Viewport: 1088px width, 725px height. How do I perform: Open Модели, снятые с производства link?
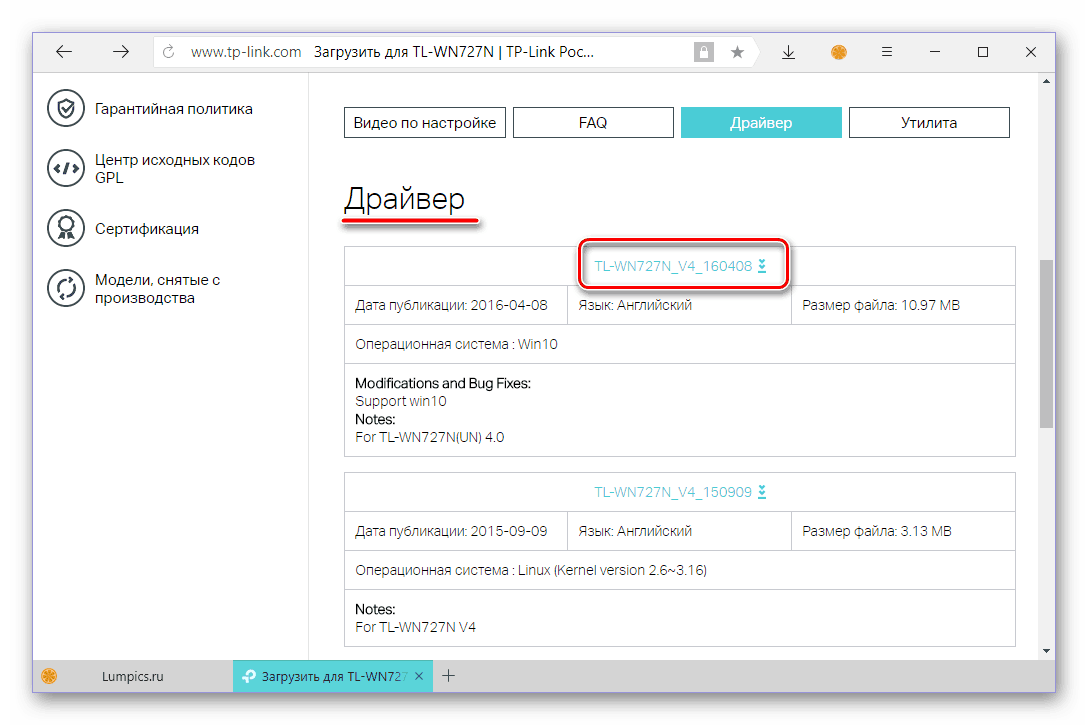tap(158, 289)
